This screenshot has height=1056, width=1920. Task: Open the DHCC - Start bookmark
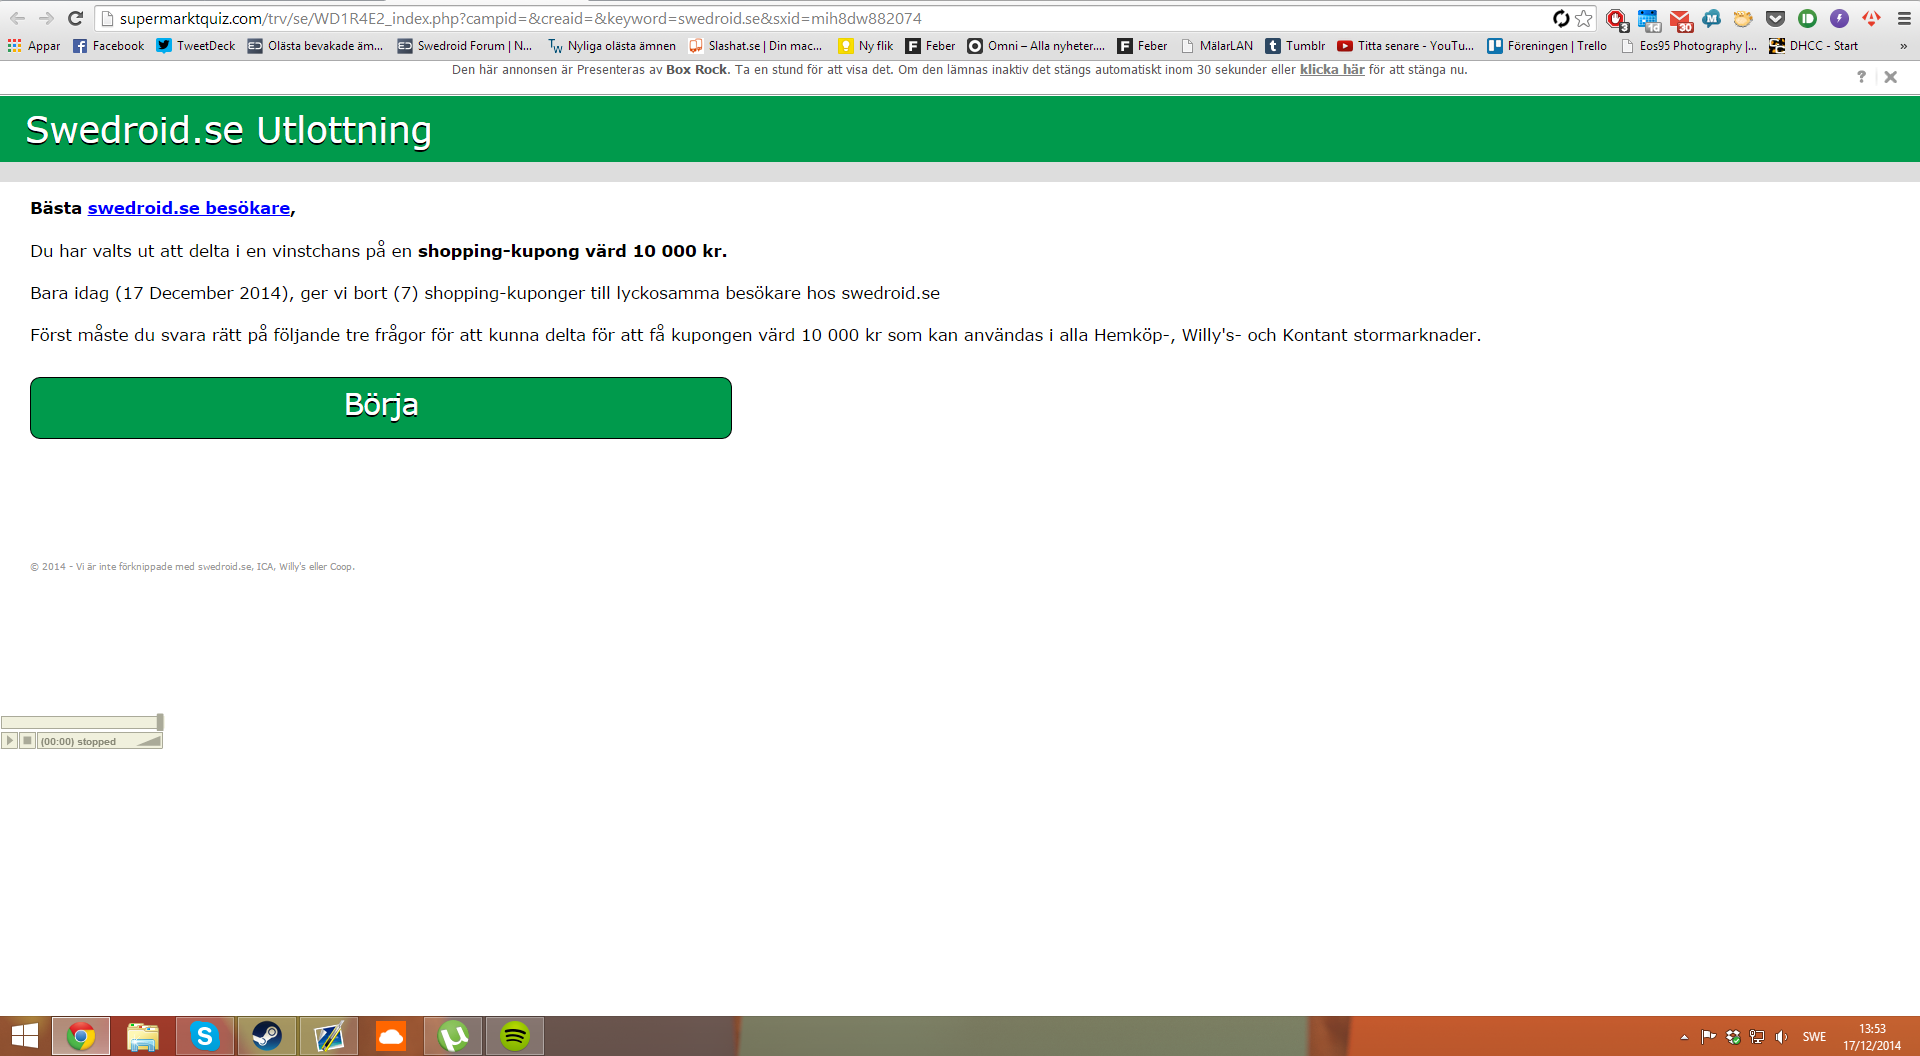click(1813, 46)
